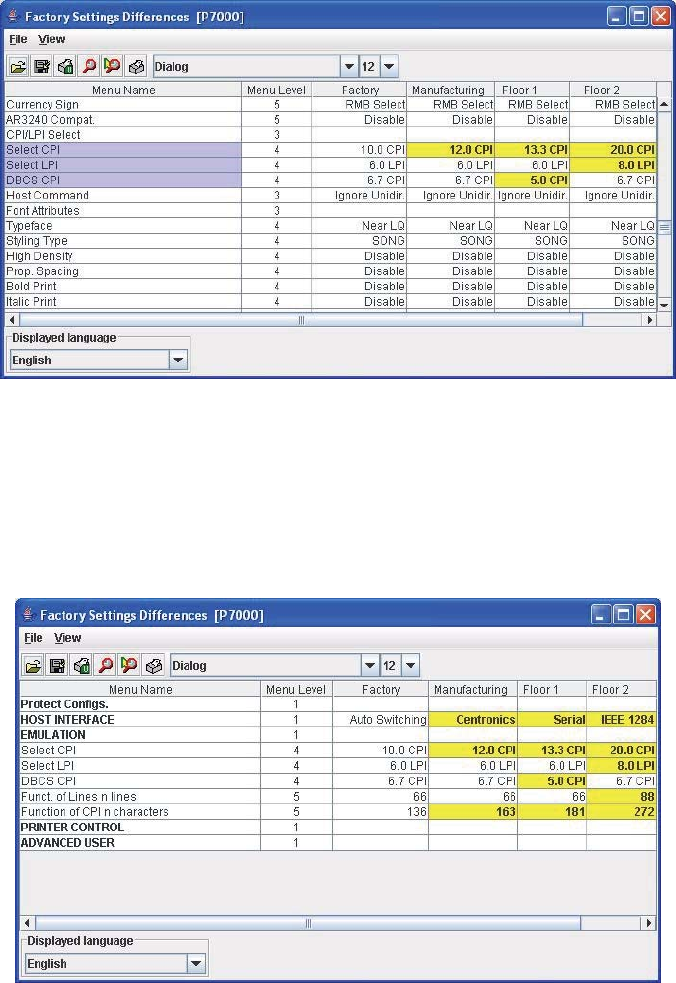Open the View menu in bottom window
Image resolution: width=676 pixels, height=983 pixels.
67,638
